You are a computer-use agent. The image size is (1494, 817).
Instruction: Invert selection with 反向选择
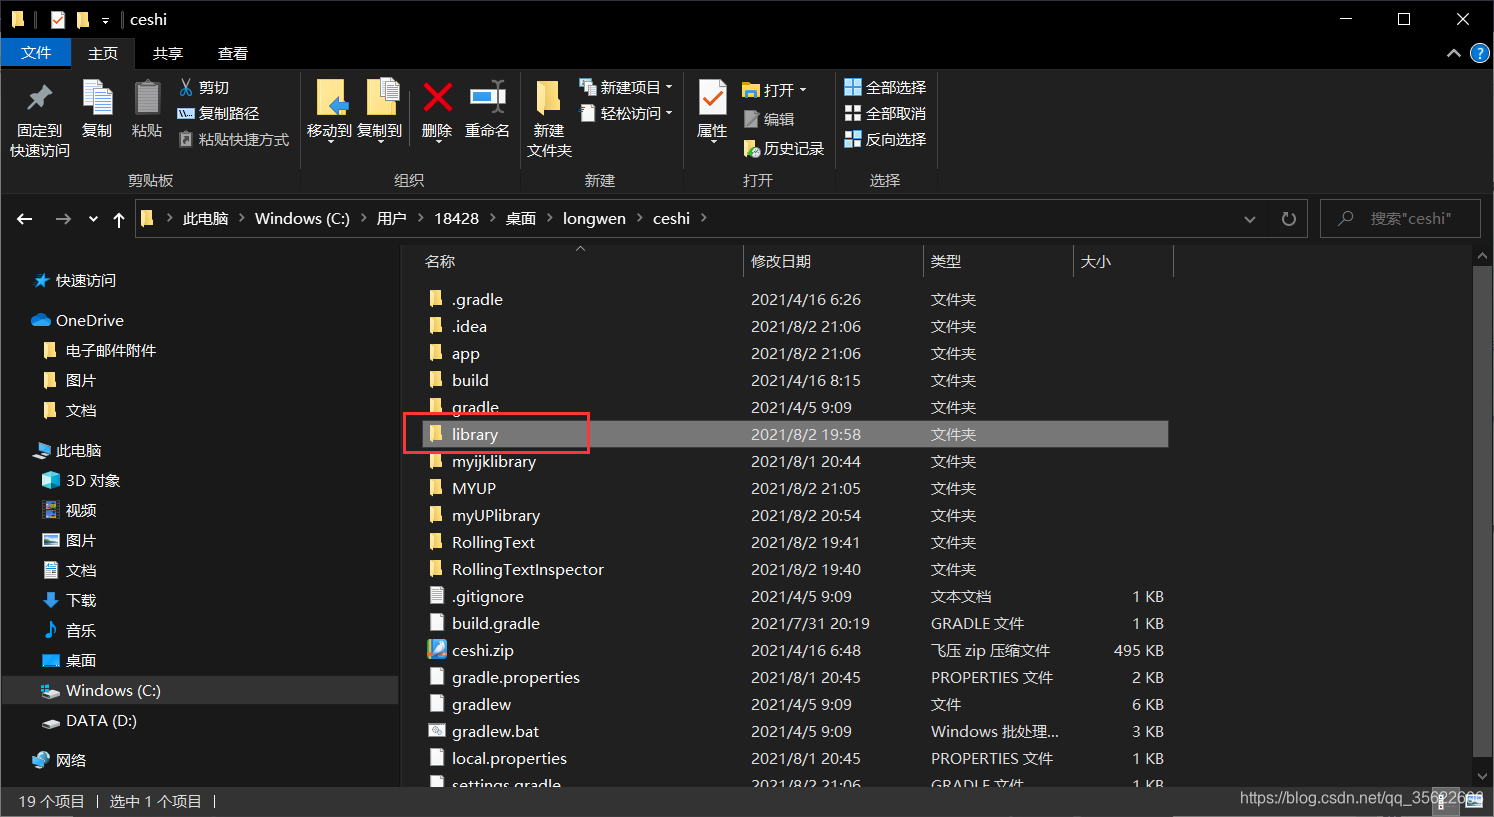(x=886, y=140)
